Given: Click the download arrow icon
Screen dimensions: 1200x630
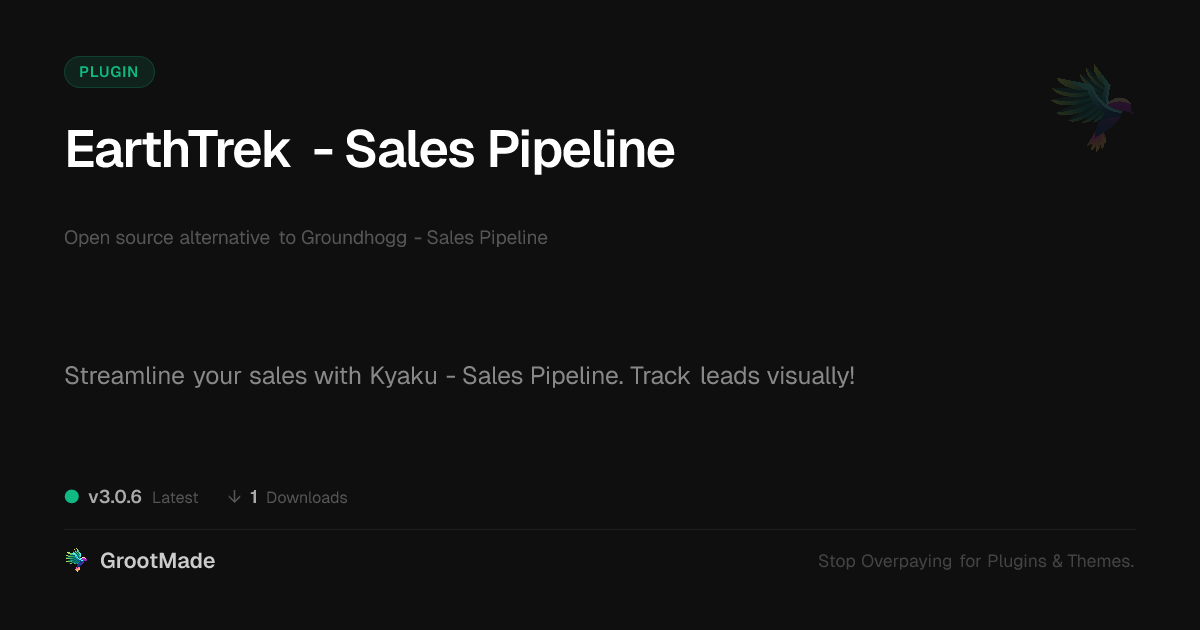Looking at the screenshot, I should click(x=234, y=497).
